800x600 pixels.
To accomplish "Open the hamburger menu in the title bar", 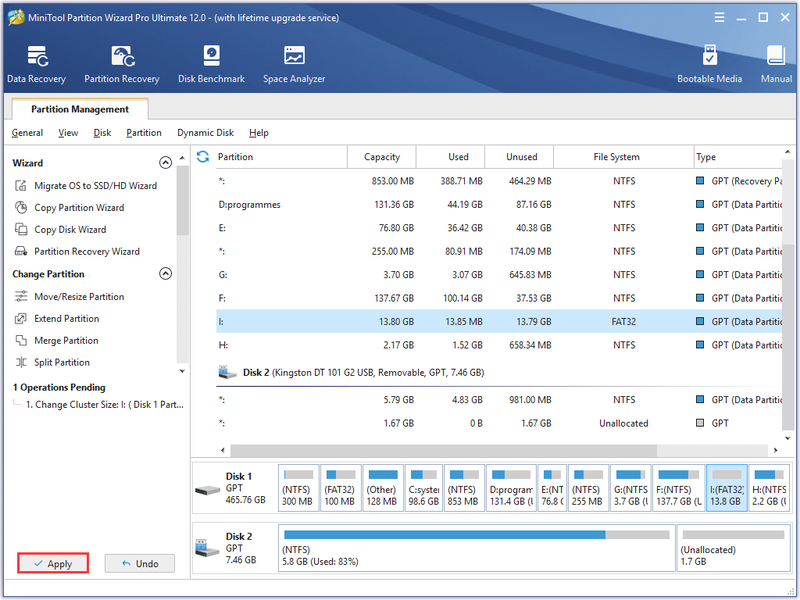I will pyautogui.click(x=719, y=17).
